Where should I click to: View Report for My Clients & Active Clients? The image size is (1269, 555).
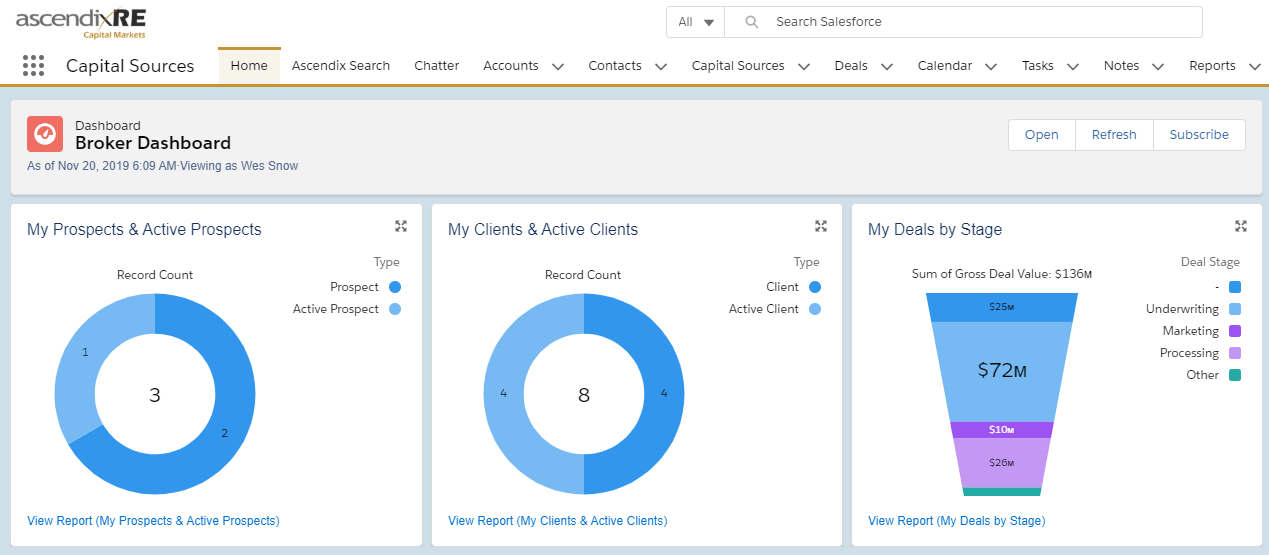tap(557, 521)
